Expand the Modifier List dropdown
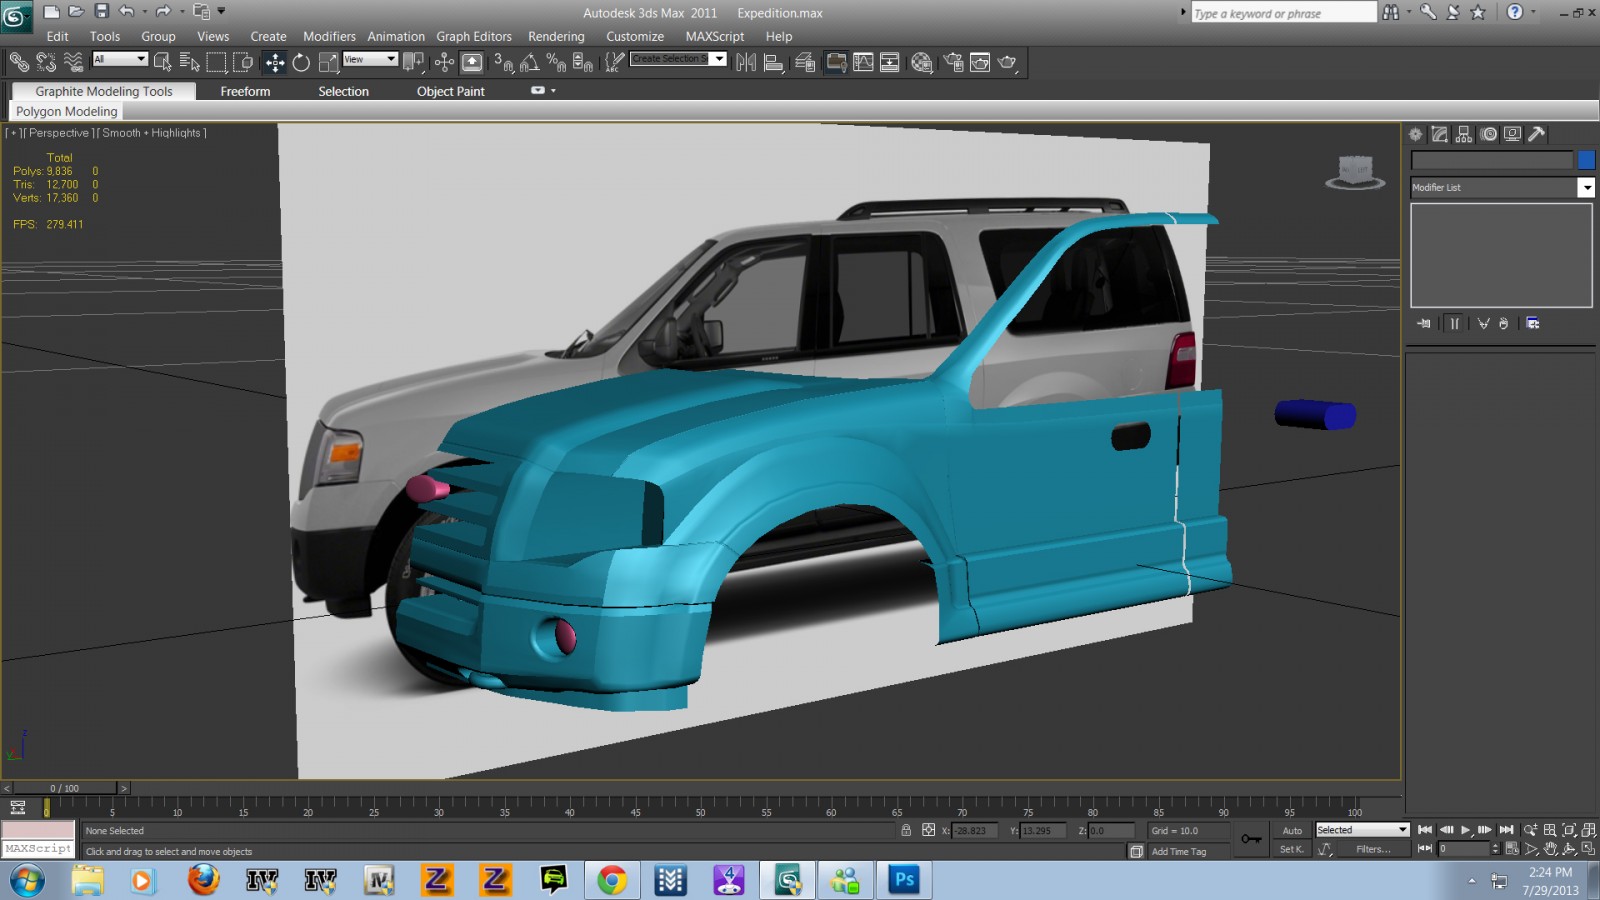Viewport: 1600px width, 900px height. point(1585,187)
